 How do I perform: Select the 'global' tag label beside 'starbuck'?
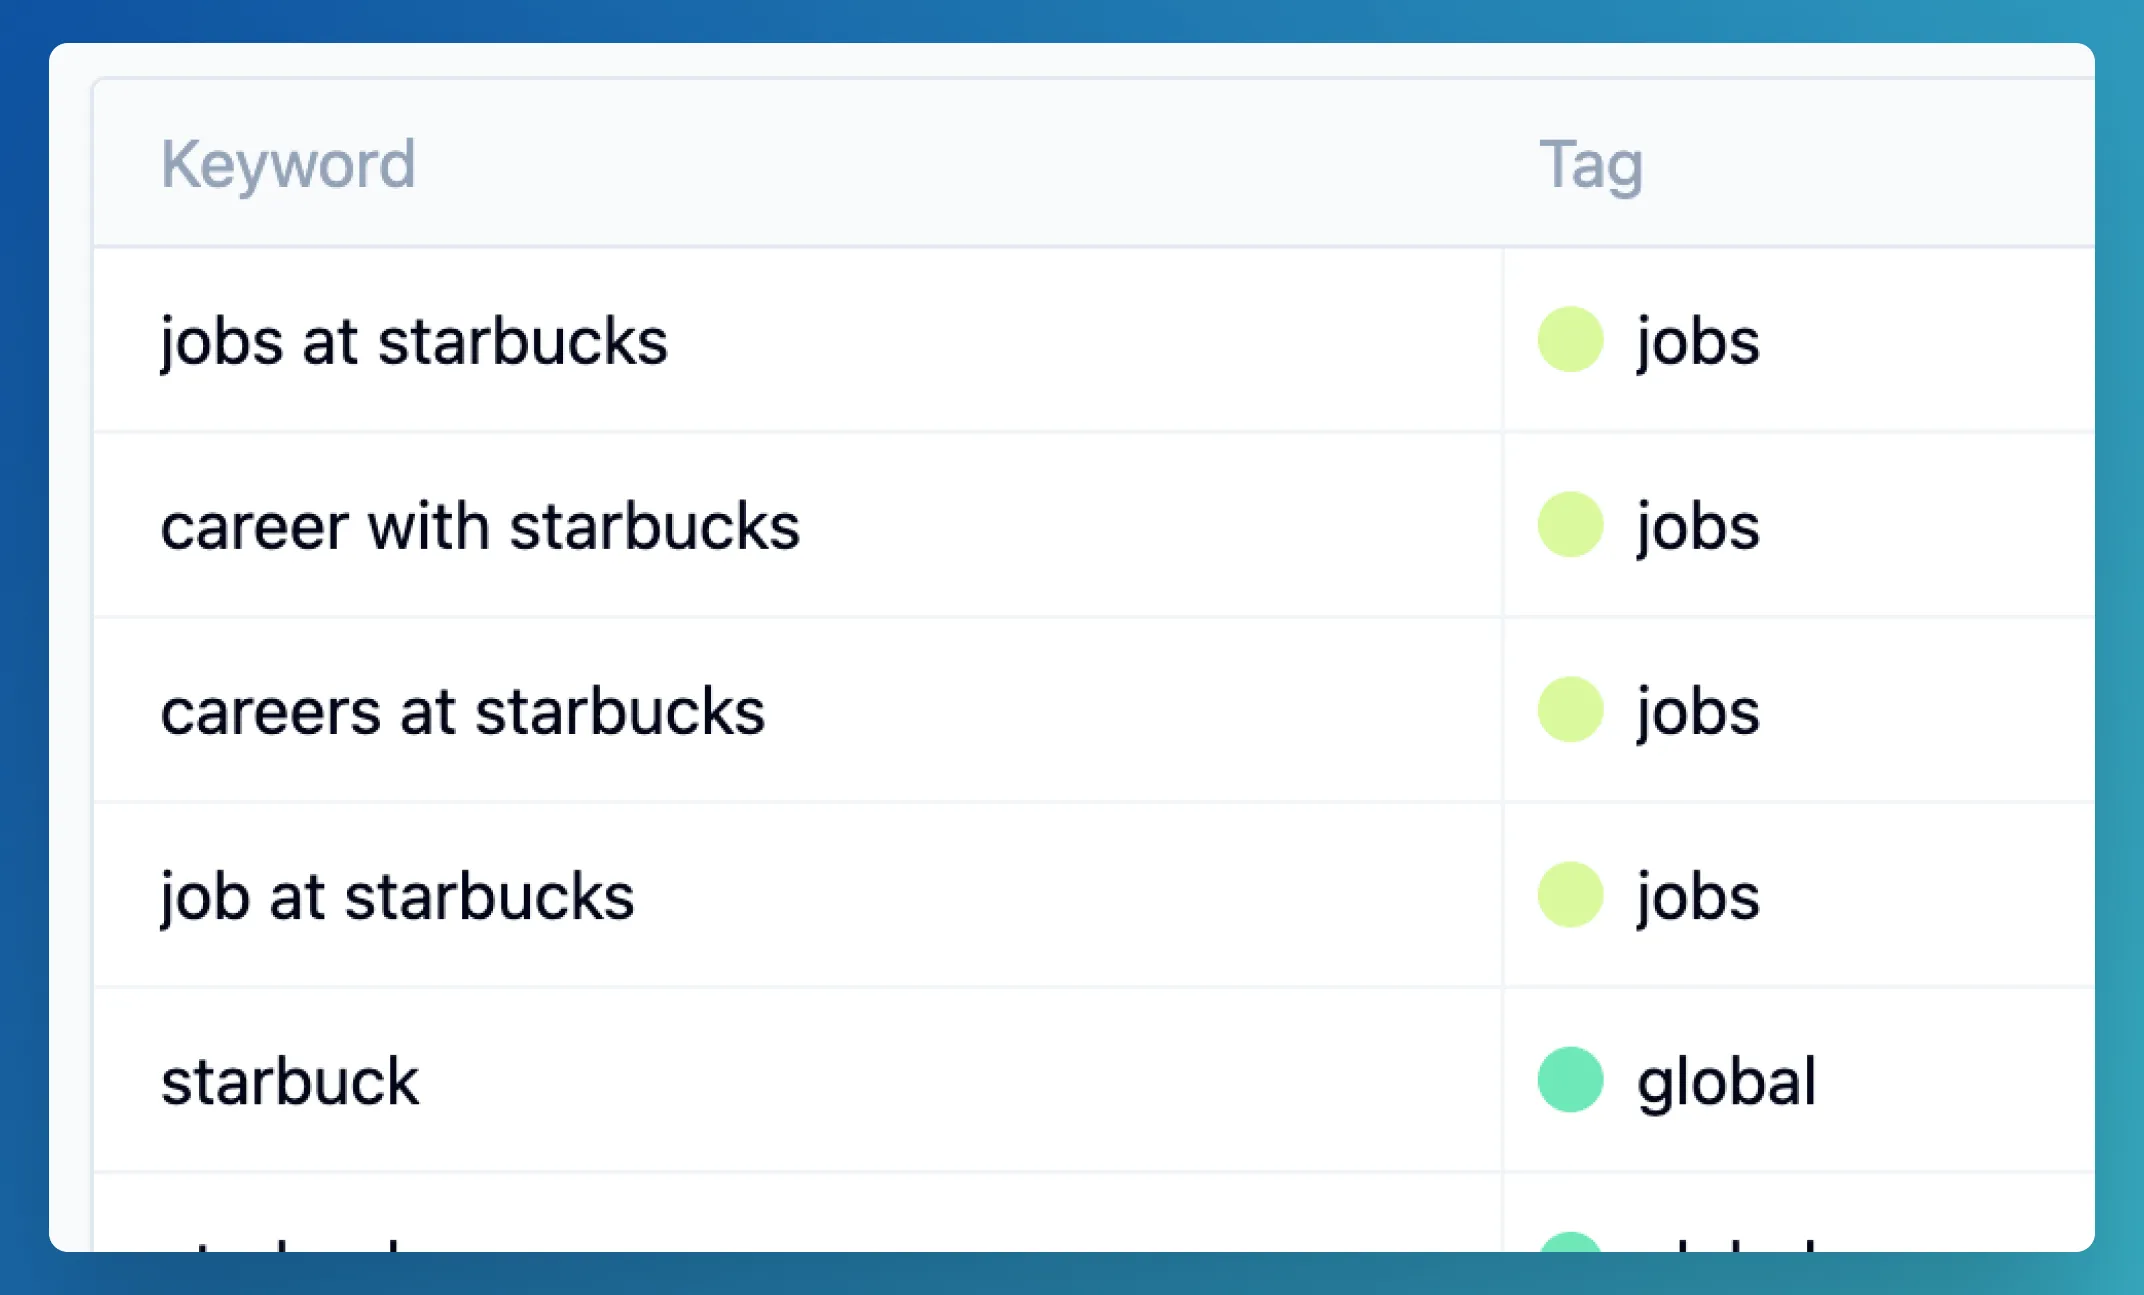pyautogui.click(x=1724, y=1080)
